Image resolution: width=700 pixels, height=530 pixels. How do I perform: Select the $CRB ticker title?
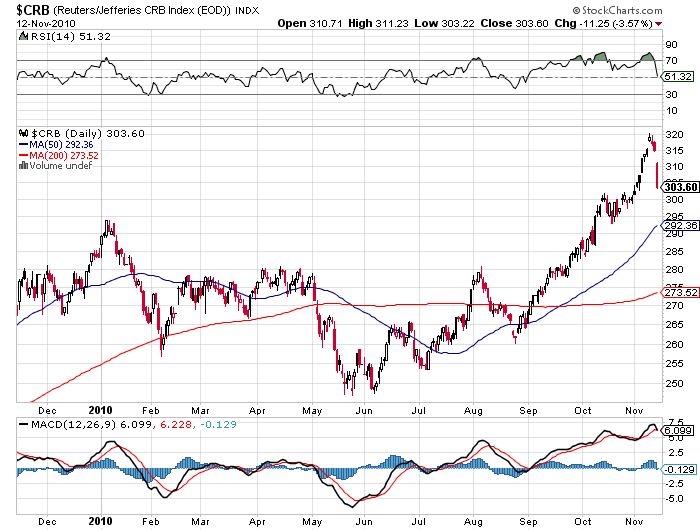click(33, 9)
